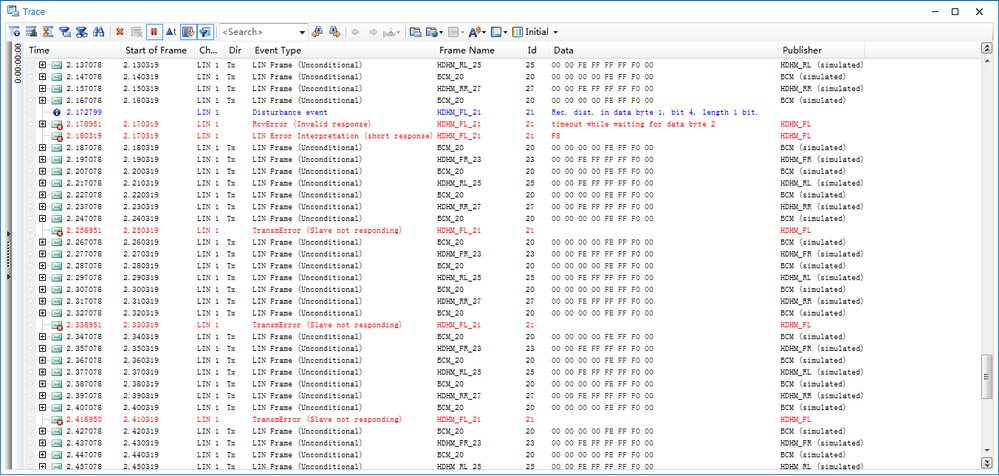
Task: Toggle delta time display button
Action: 171,31
